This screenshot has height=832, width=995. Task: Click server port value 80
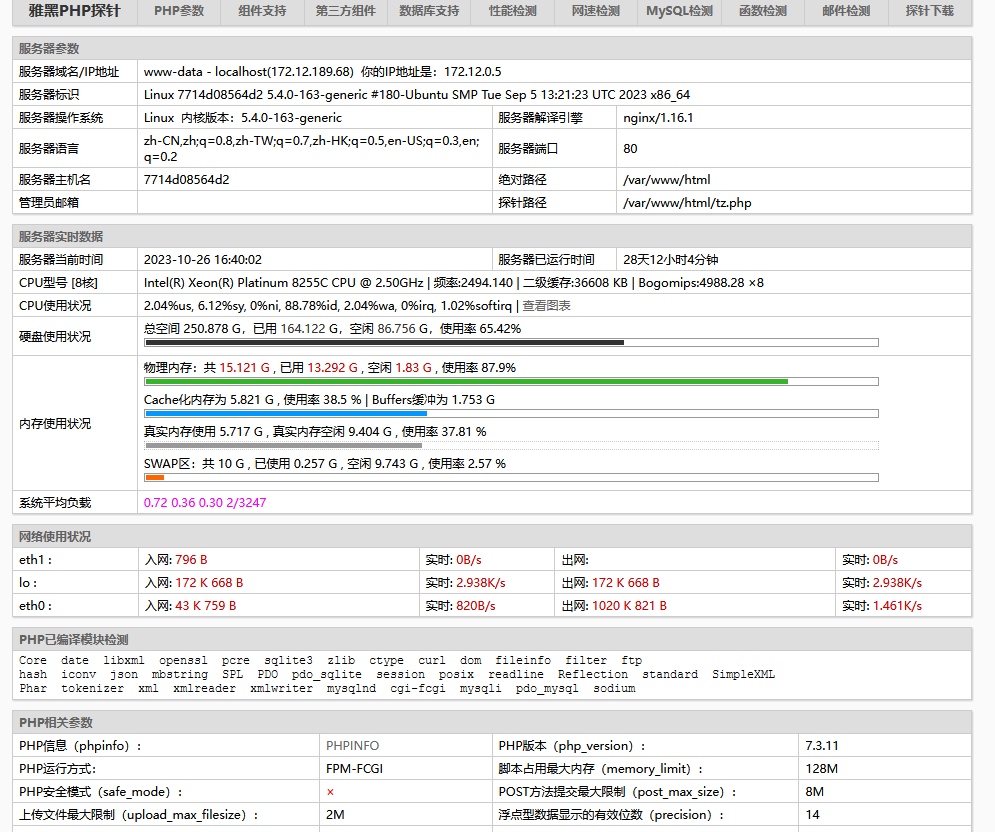[x=630, y=149]
